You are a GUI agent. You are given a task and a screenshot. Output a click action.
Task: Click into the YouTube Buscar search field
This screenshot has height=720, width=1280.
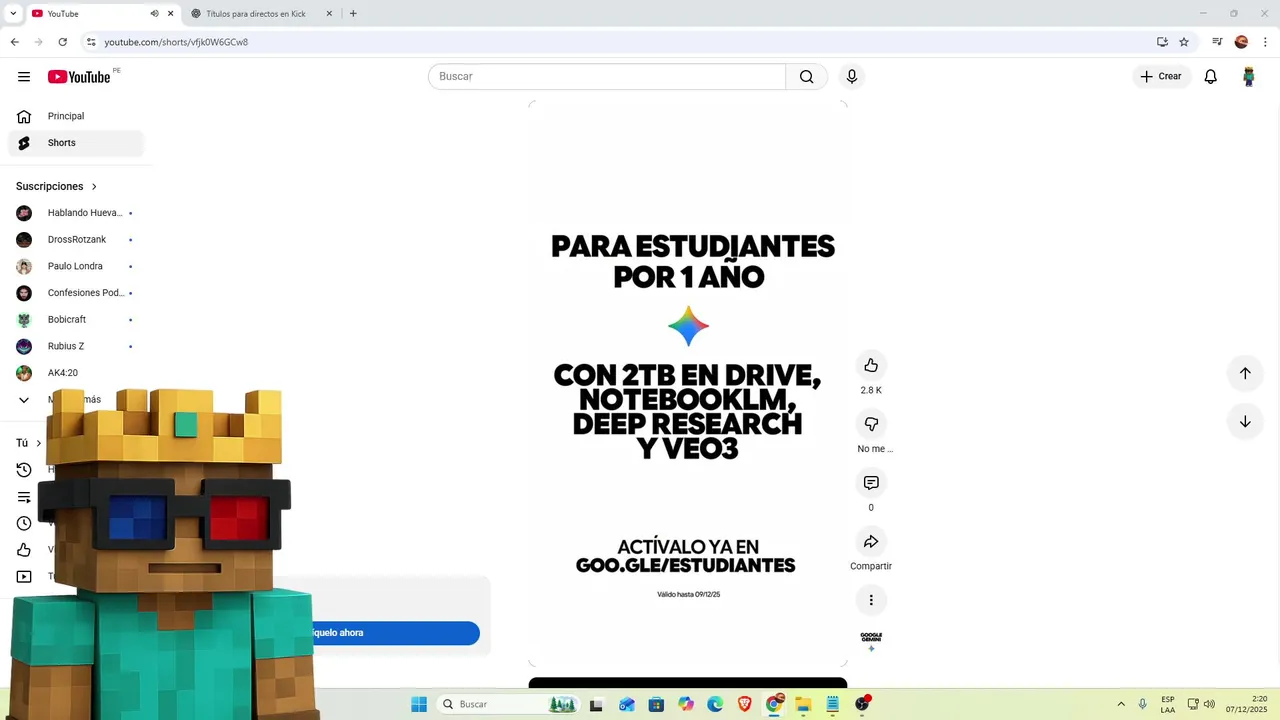607,77
